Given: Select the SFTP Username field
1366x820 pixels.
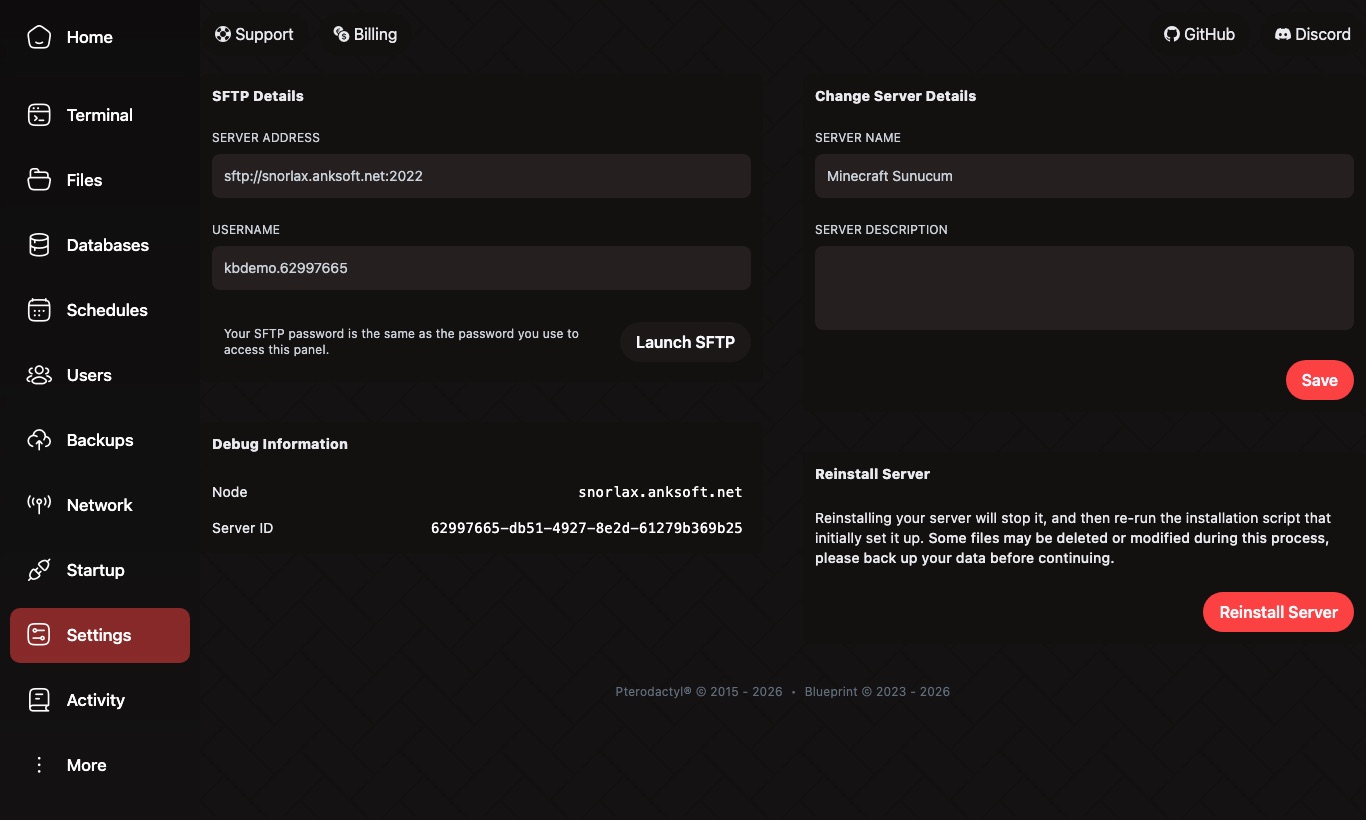Looking at the screenshot, I should (x=481, y=268).
